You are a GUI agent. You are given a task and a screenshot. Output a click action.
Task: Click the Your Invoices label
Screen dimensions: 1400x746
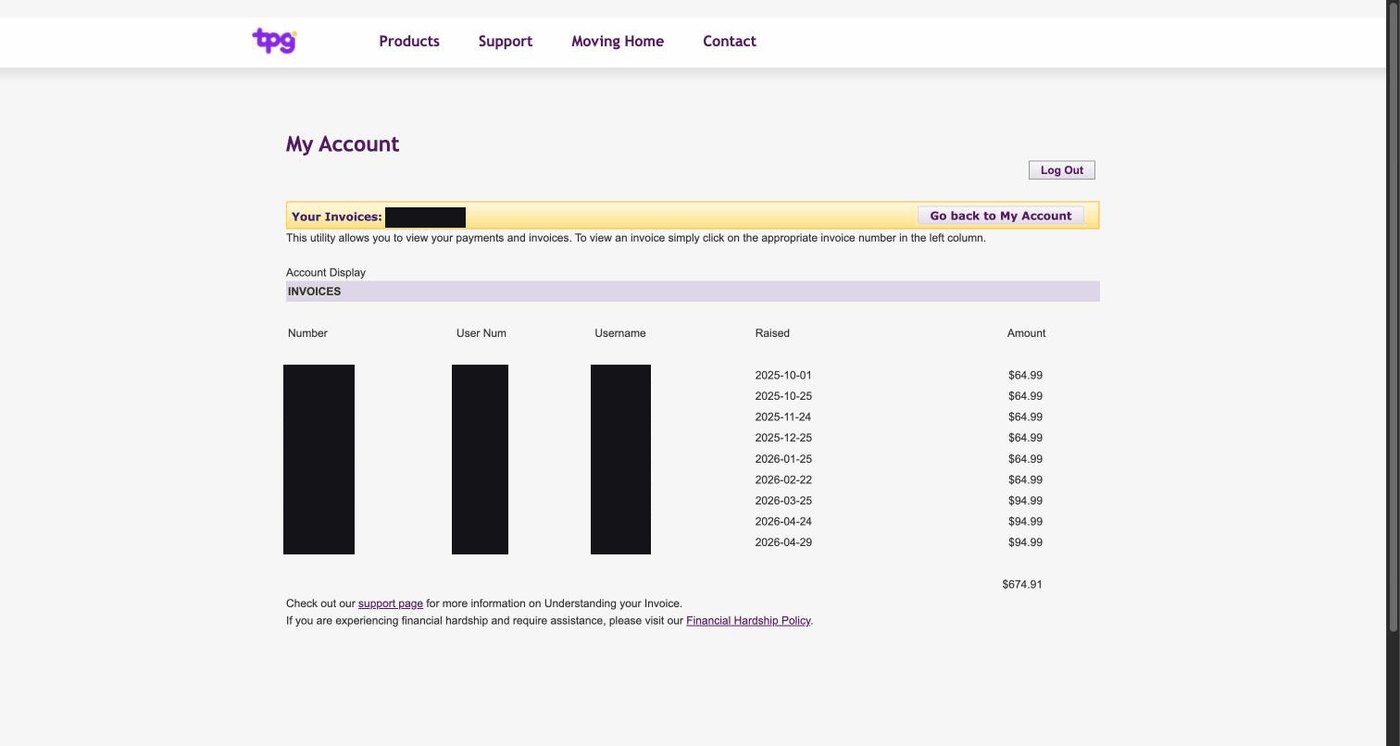(336, 217)
